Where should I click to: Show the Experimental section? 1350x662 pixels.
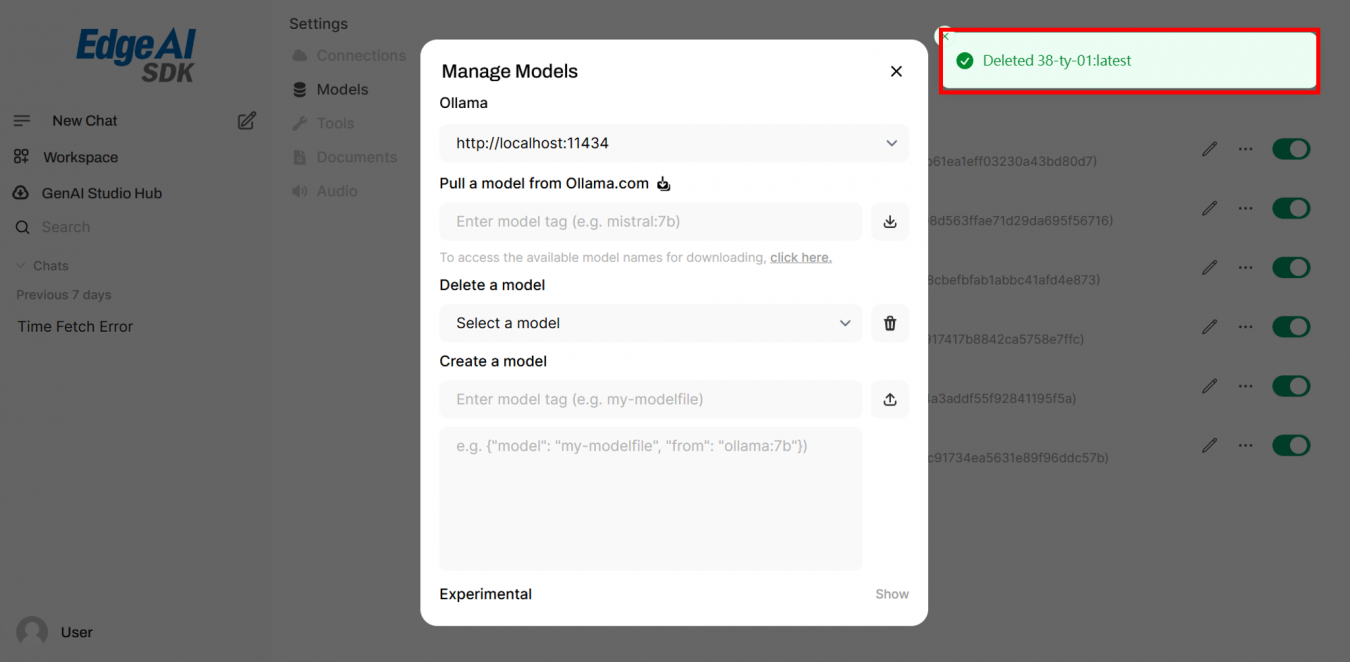pyautogui.click(x=891, y=594)
